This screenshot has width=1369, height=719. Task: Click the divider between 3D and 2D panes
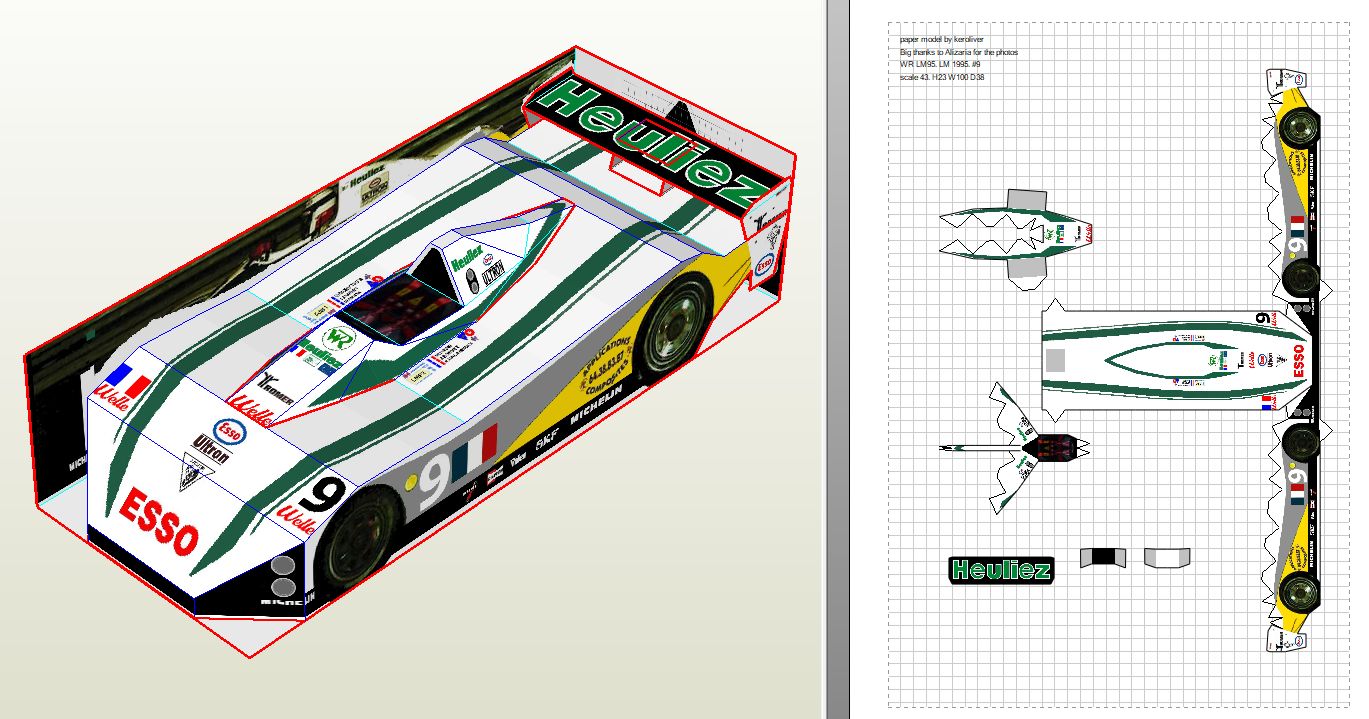tap(836, 359)
